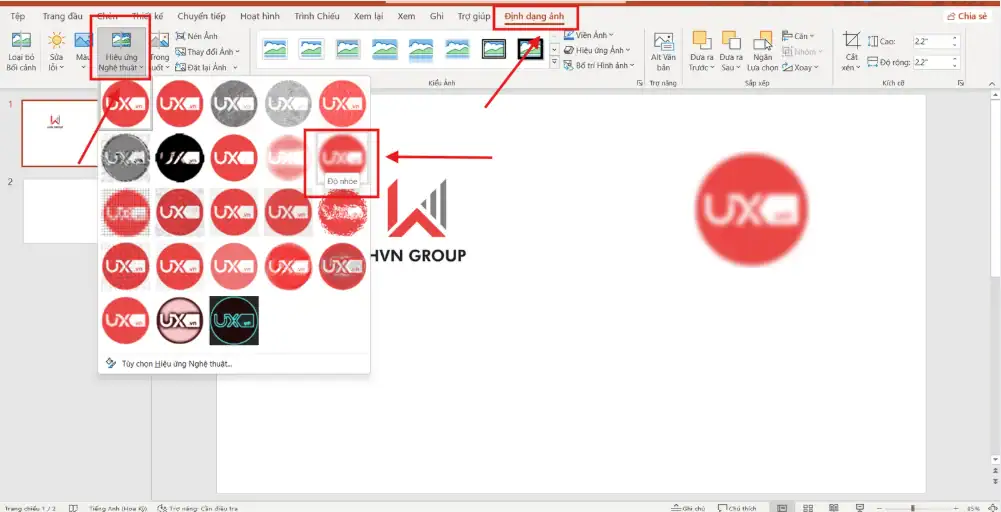Open the Xoay rotate dropdown

point(801,67)
